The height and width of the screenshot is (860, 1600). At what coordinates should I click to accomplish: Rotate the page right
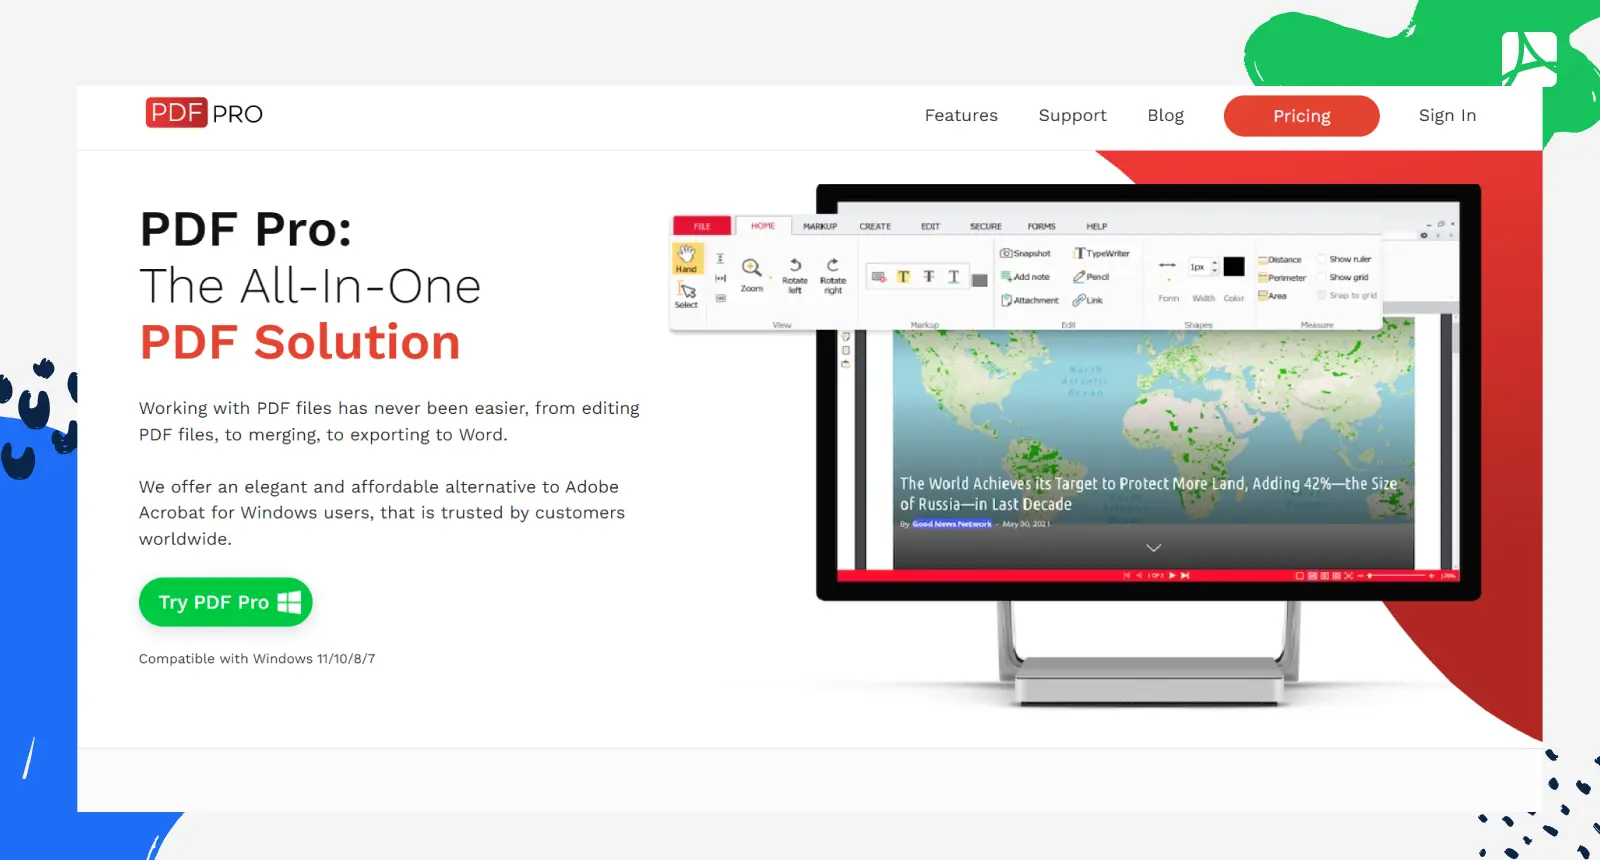coord(833,276)
